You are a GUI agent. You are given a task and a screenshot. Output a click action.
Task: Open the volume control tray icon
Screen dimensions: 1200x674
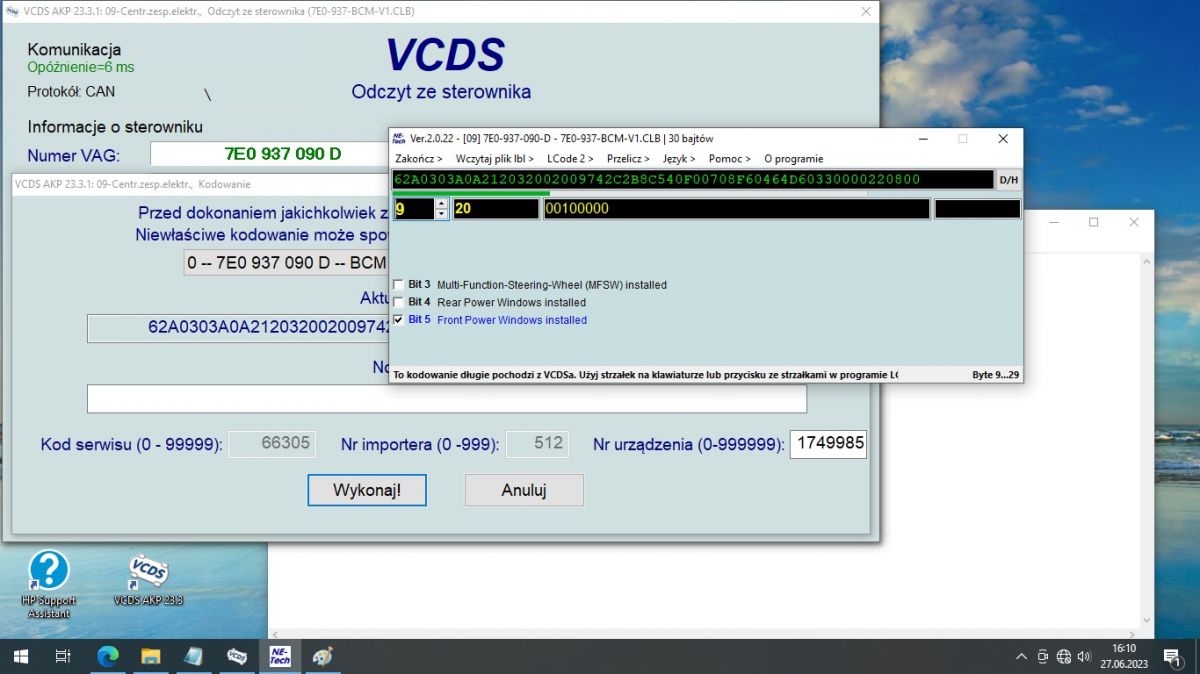[x=1085, y=657]
